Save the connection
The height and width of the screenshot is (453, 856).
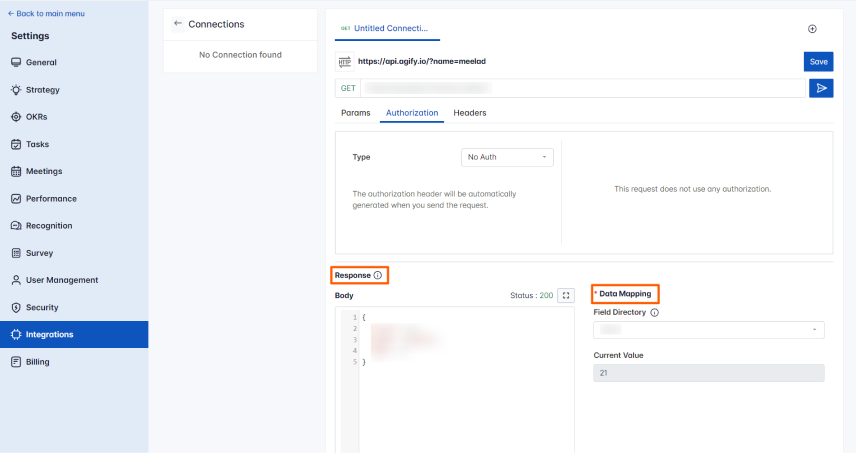[x=818, y=62]
